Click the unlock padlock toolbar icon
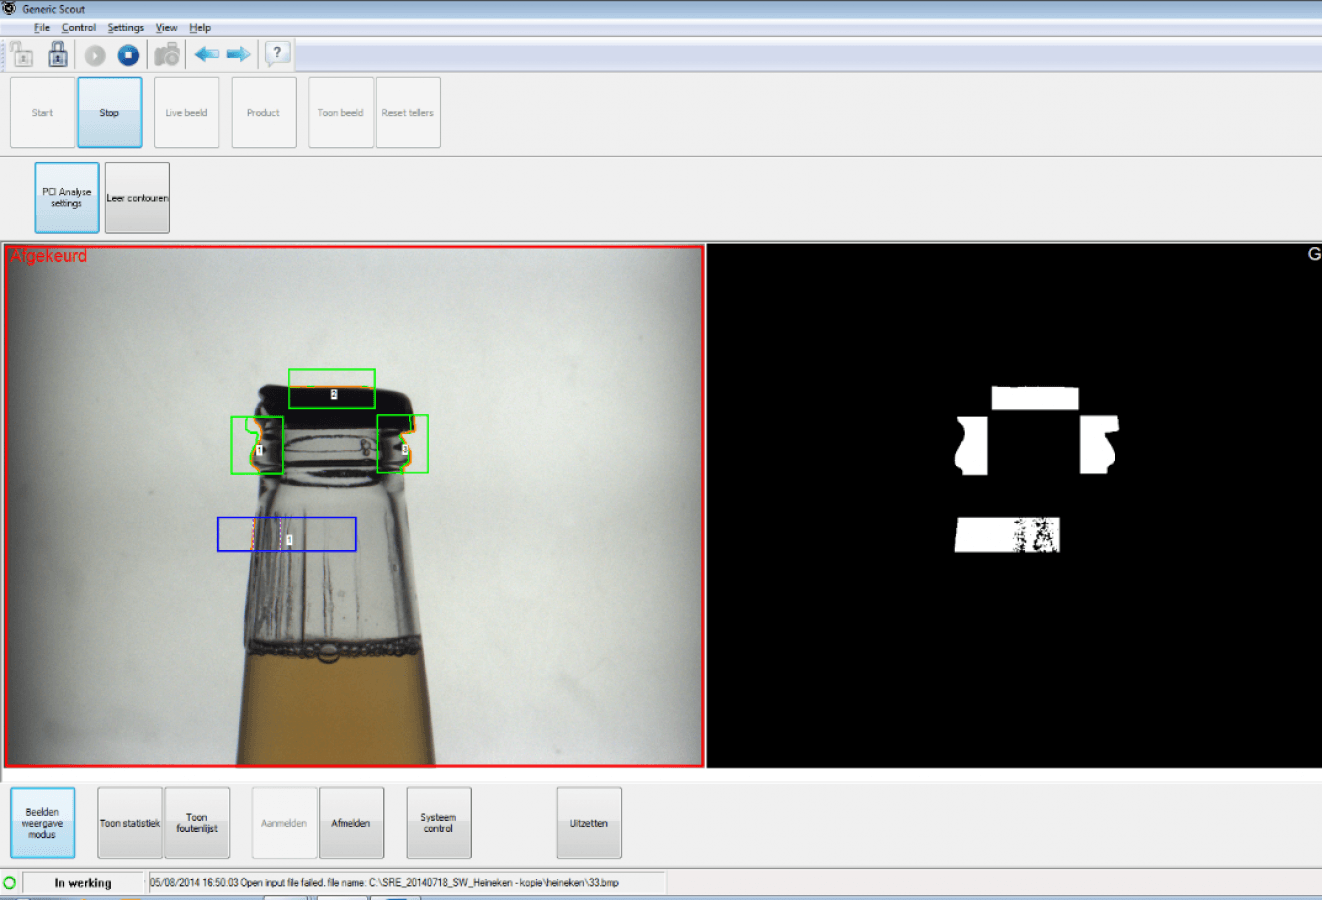The image size is (1322, 900). [21, 54]
